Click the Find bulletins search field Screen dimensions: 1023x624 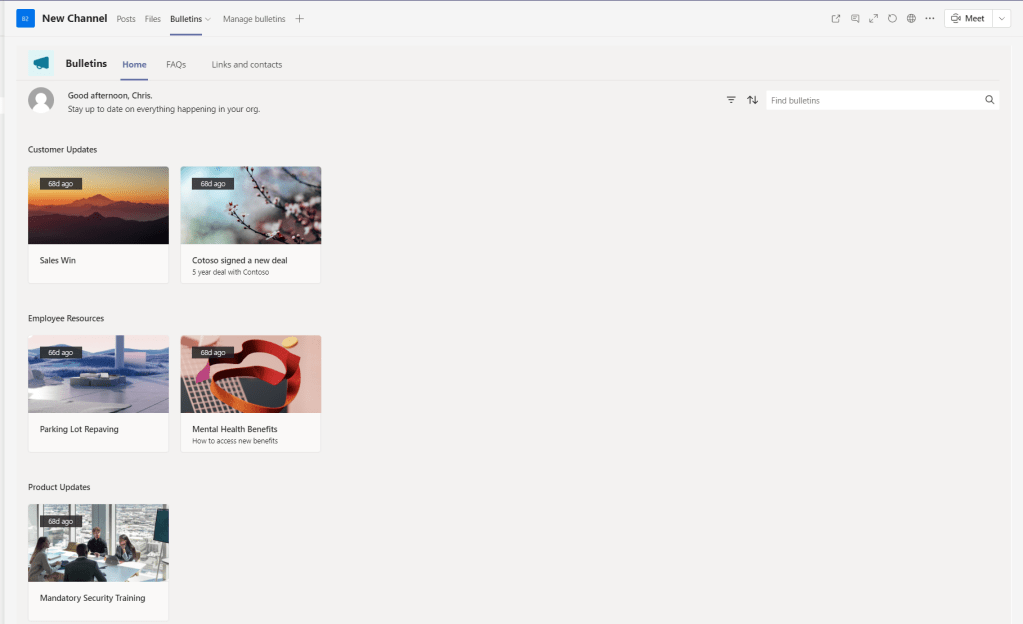click(872, 100)
